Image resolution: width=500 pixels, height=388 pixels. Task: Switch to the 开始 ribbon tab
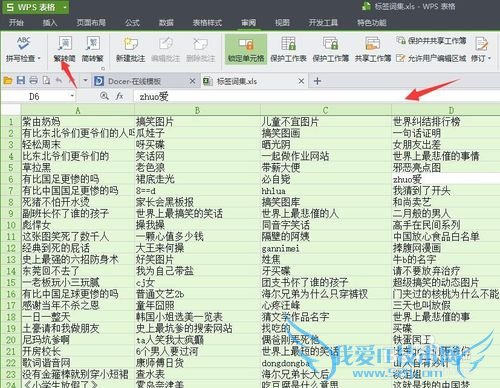pyautogui.click(x=16, y=23)
